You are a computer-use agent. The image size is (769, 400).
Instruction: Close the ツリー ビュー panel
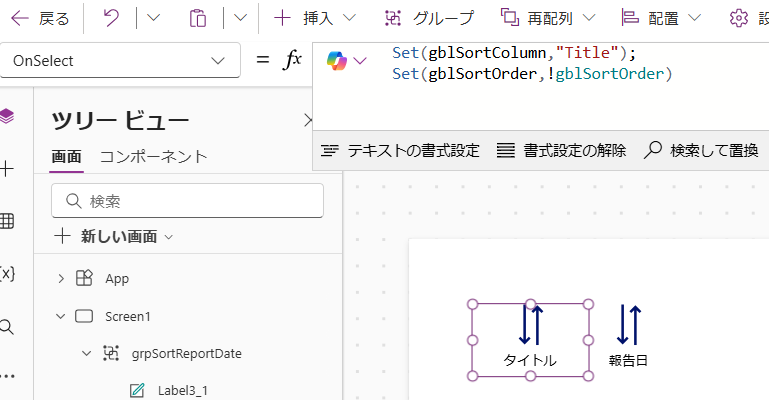click(308, 120)
